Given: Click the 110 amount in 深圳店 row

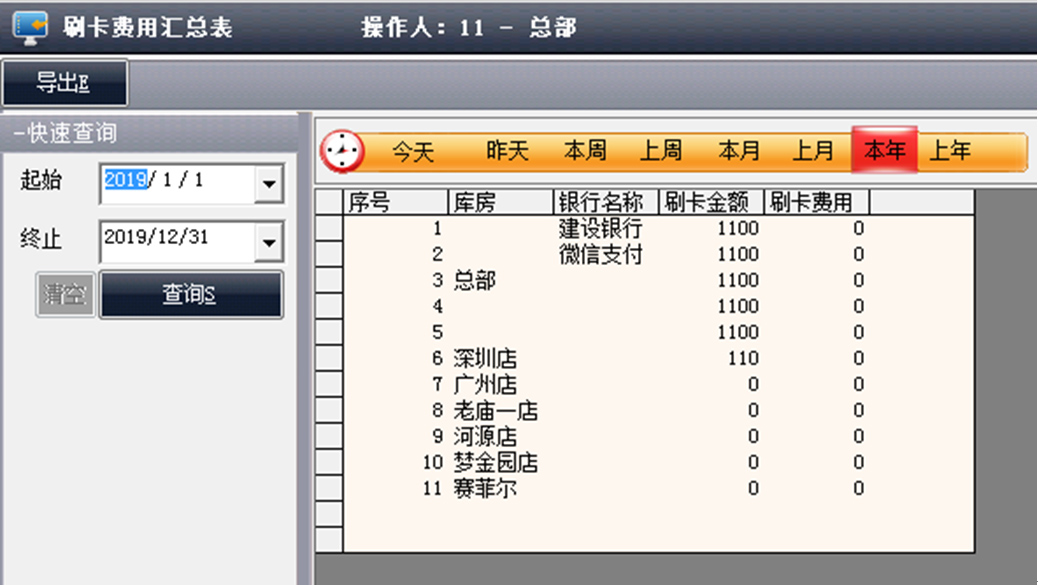Looking at the screenshot, I should point(743,359).
